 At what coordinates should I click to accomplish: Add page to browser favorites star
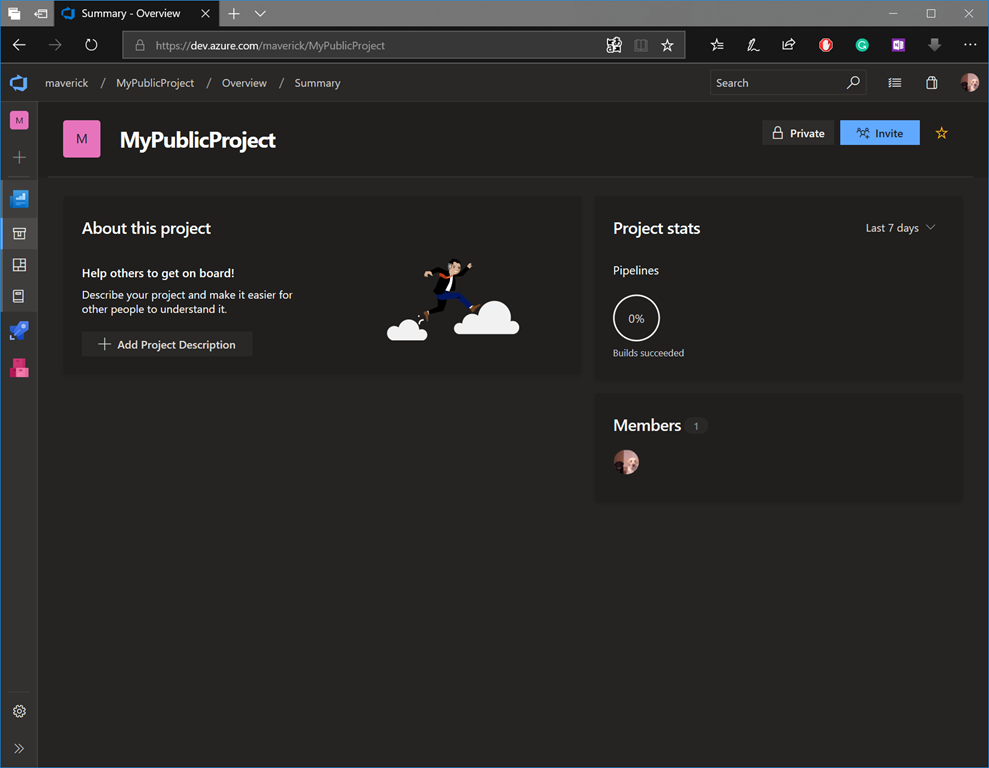click(667, 45)
